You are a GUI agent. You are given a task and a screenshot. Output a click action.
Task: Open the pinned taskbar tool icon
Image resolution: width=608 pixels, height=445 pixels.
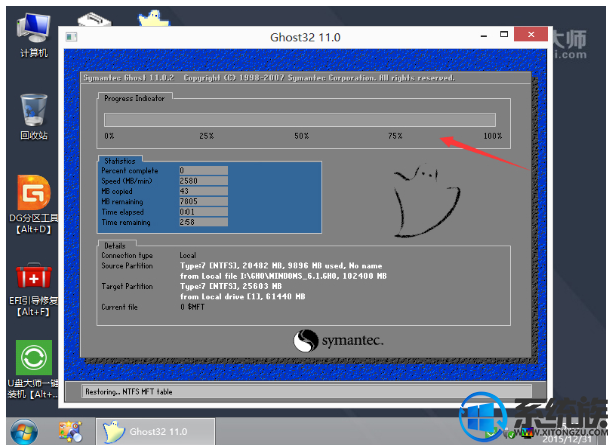click(70, 431)
